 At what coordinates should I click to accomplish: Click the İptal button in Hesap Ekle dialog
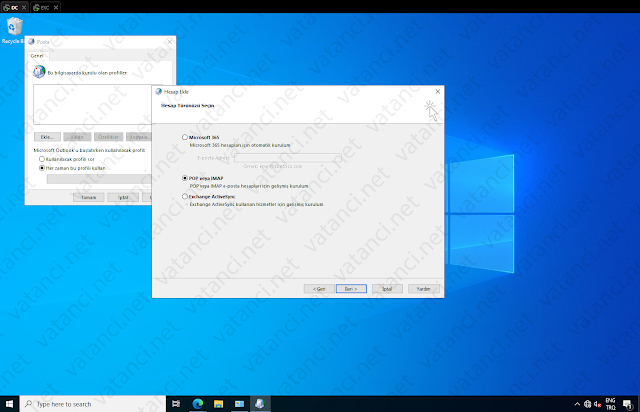click(x=387, y=289)
